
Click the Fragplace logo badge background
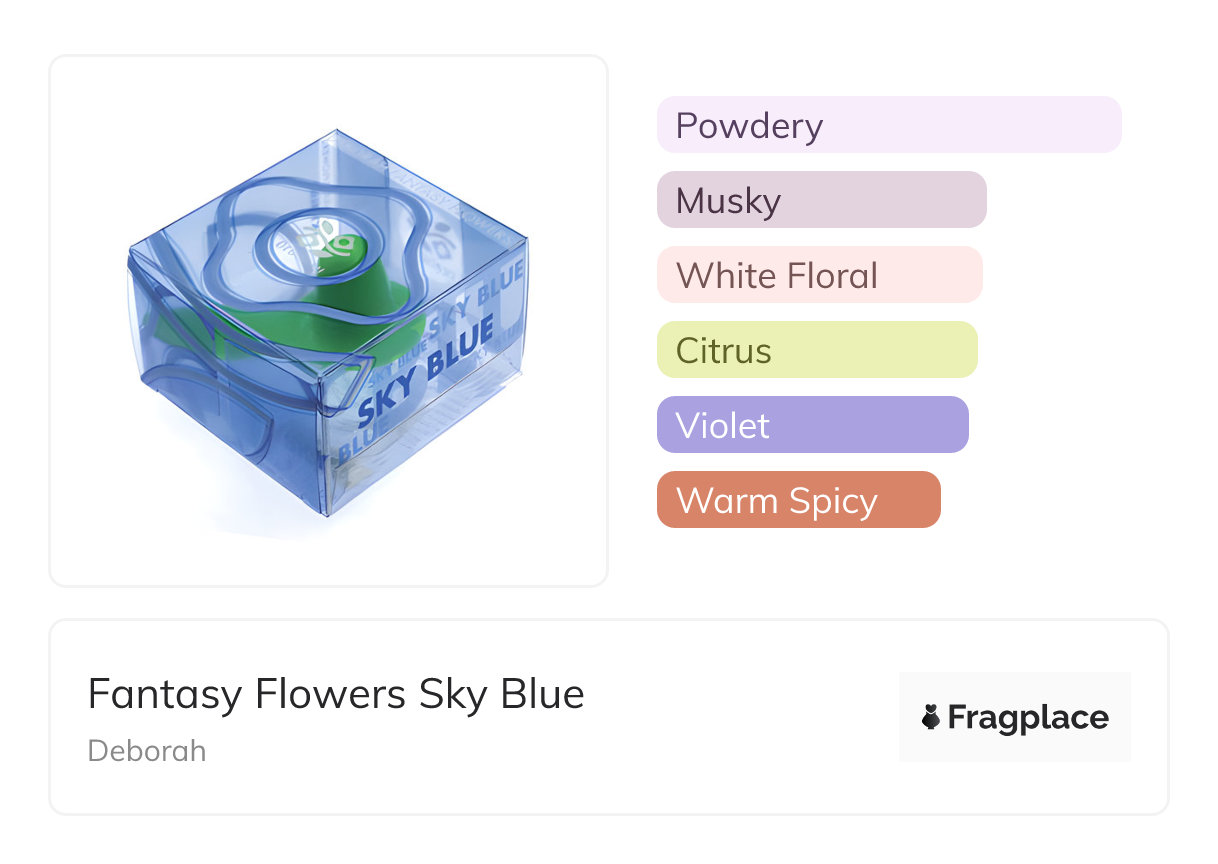click(1014, 690)
